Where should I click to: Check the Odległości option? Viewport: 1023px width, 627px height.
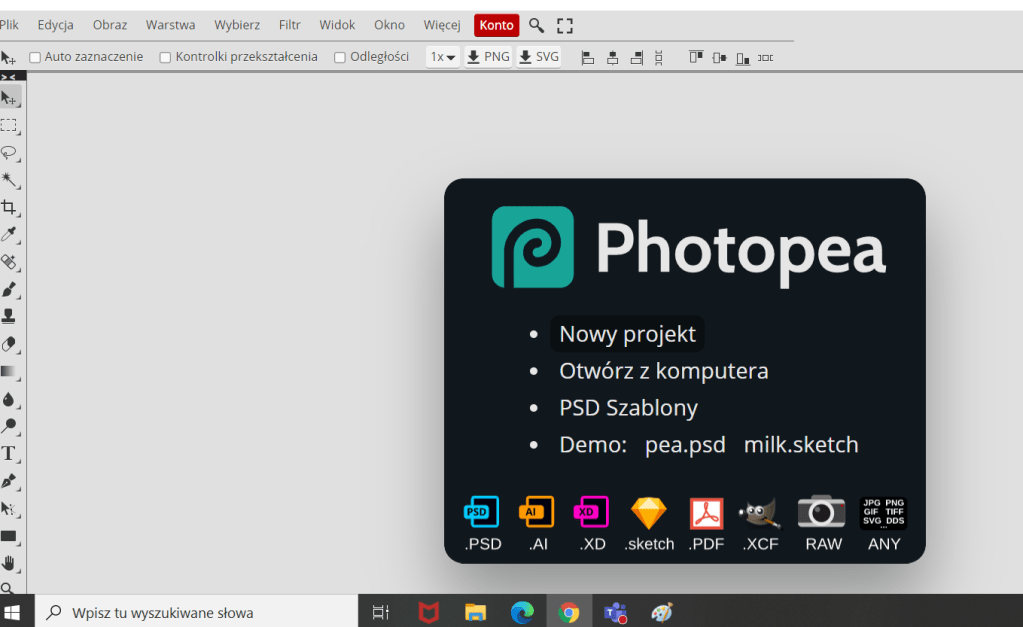pyautogui.click(x=340, y=58)
